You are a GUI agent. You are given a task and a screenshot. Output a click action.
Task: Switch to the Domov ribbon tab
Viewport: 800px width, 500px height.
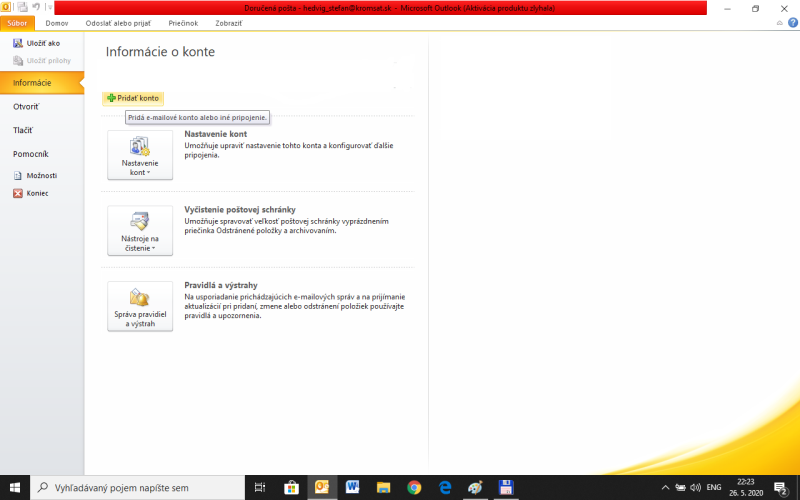click(x=57, y=23)
